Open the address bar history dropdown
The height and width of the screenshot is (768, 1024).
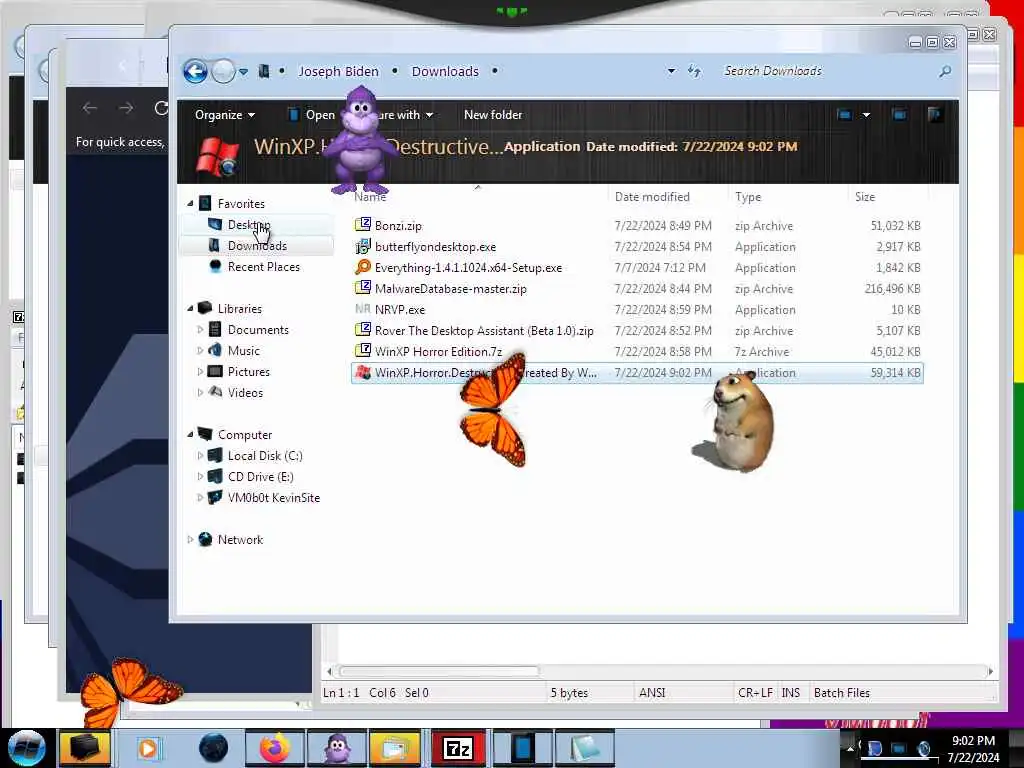pos(671,71)
